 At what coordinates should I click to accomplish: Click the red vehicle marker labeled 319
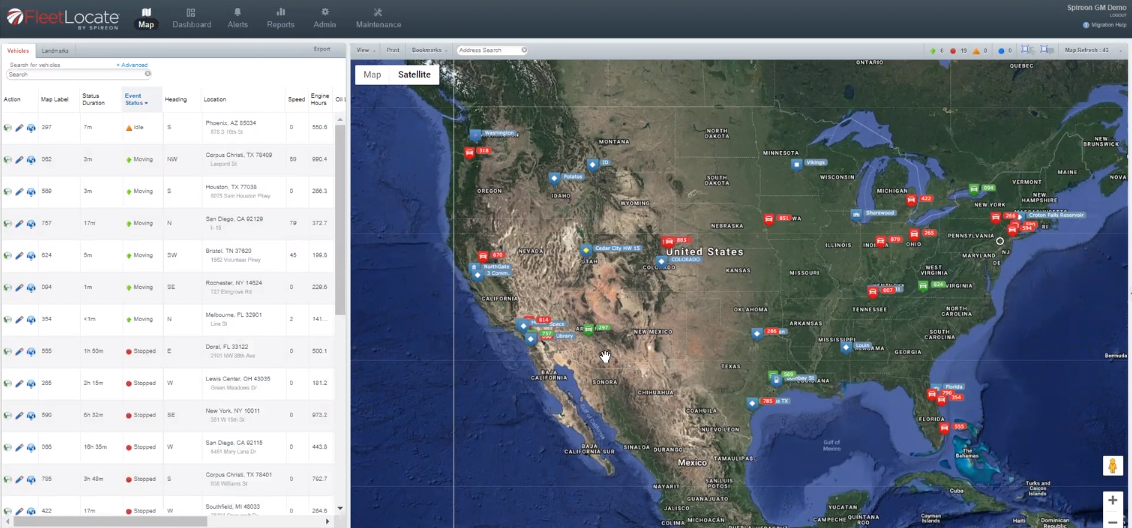click(470, 152)
